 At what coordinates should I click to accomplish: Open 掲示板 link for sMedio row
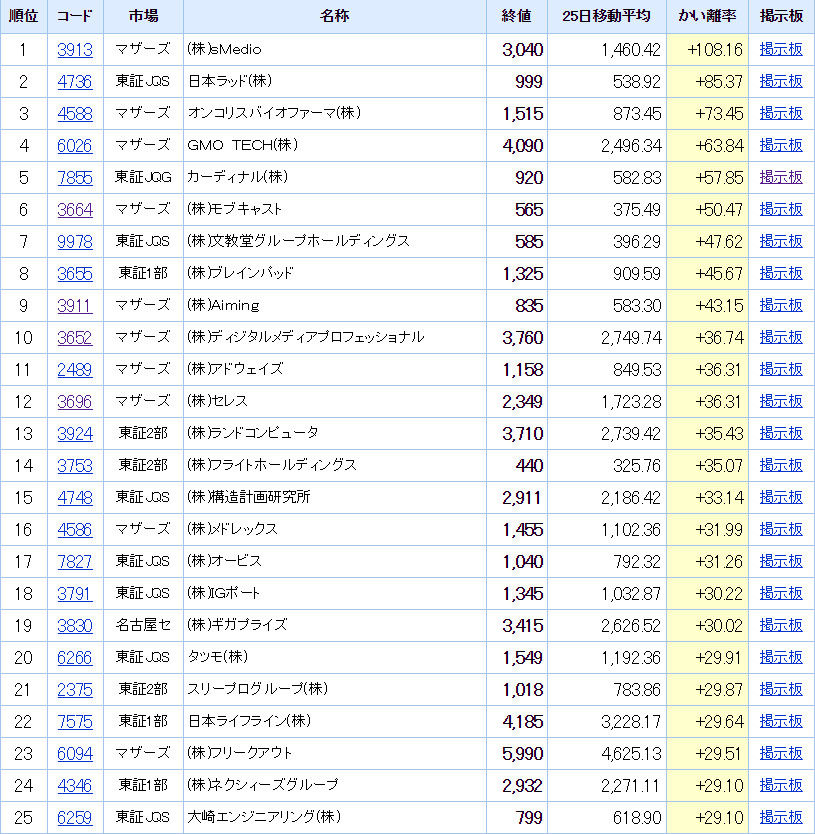coord(781,49)
